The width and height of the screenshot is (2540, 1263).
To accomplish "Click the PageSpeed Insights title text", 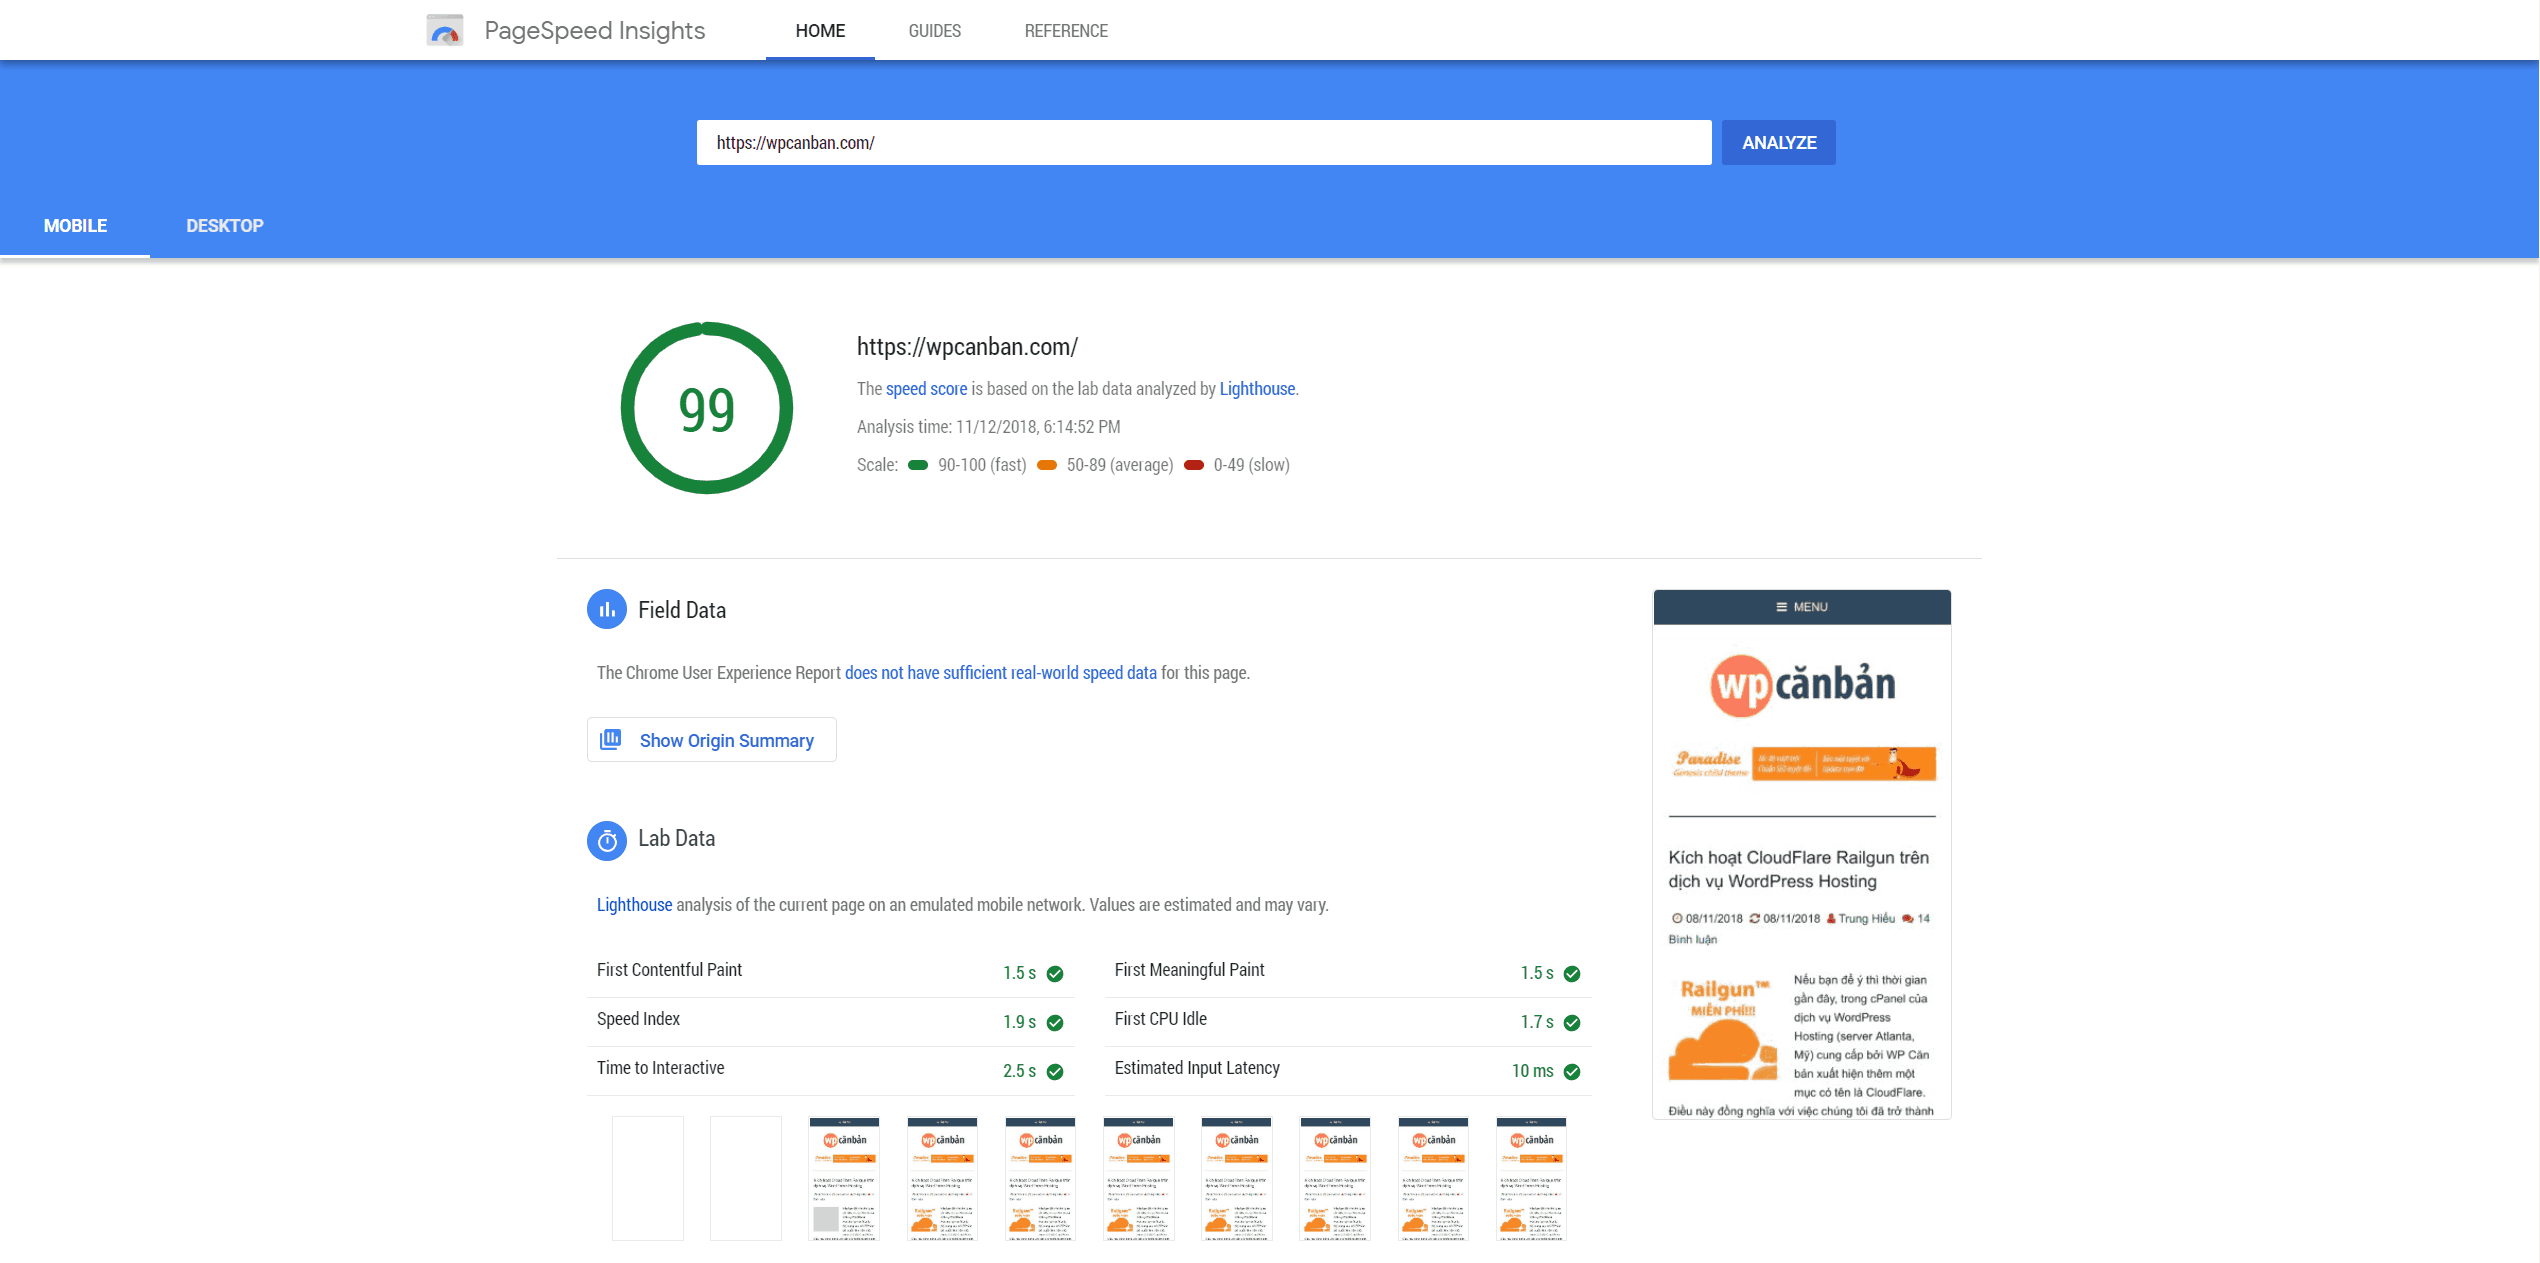I will (595, 31).
